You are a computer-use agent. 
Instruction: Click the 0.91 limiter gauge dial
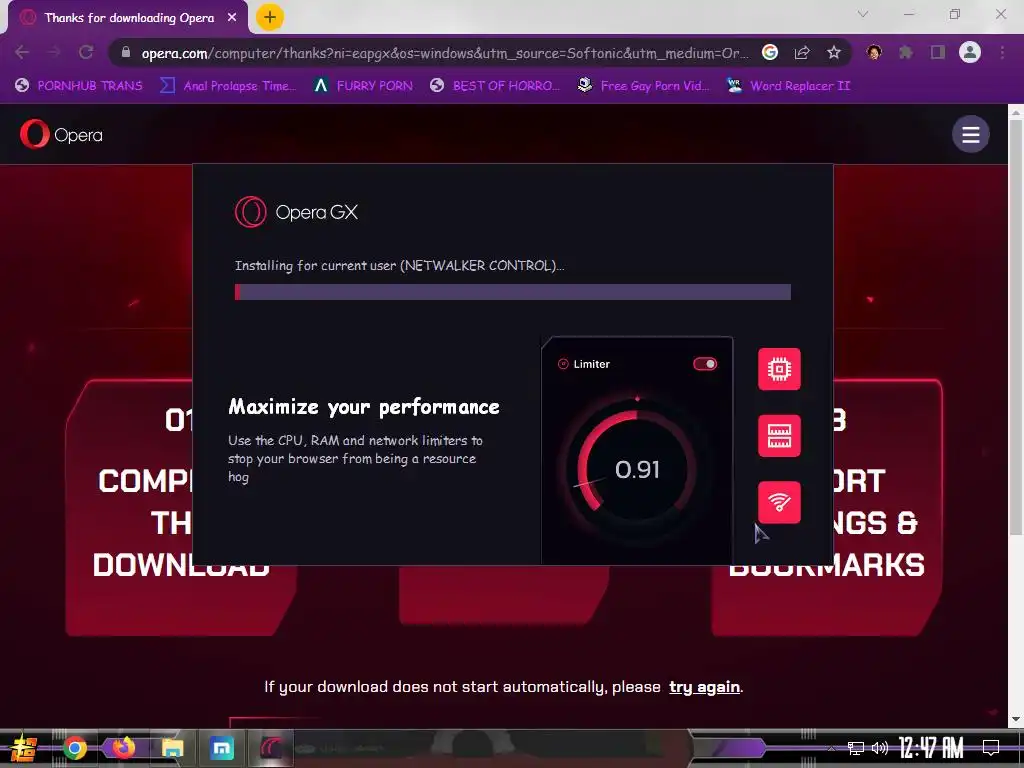(637, 470)
